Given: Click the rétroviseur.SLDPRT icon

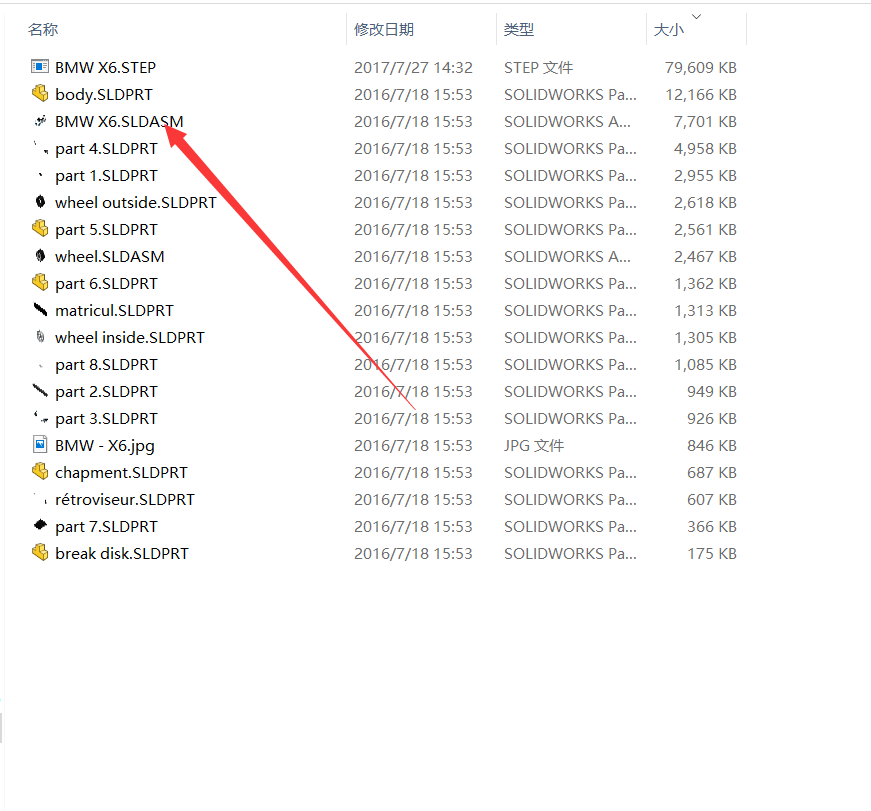Looking at the screenshot, I should click(x=40, y=499).
